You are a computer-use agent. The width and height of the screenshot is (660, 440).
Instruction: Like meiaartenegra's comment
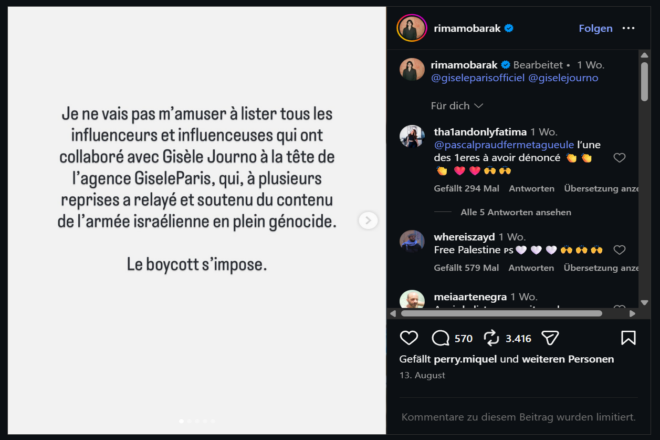(x=619, y=307)
